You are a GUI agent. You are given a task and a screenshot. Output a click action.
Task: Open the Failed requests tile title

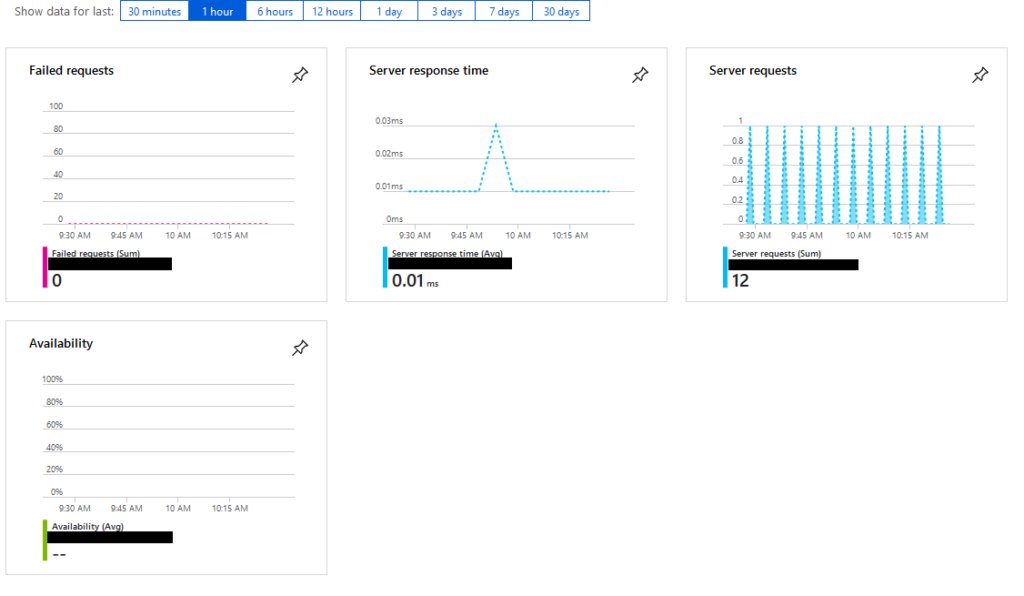tap(71, 71)
